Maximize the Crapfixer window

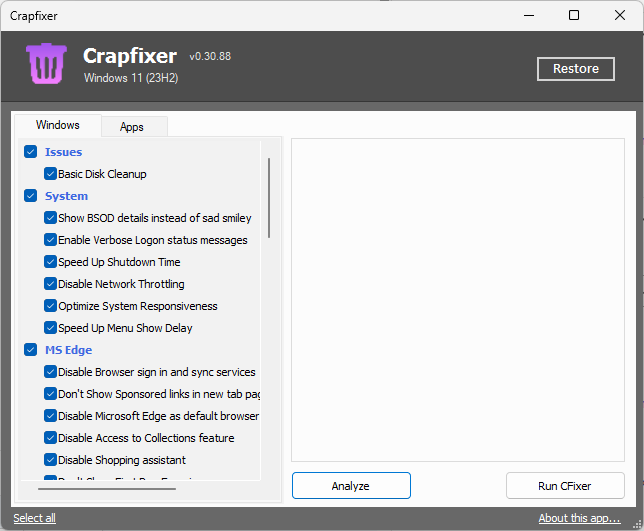[574, 16]
